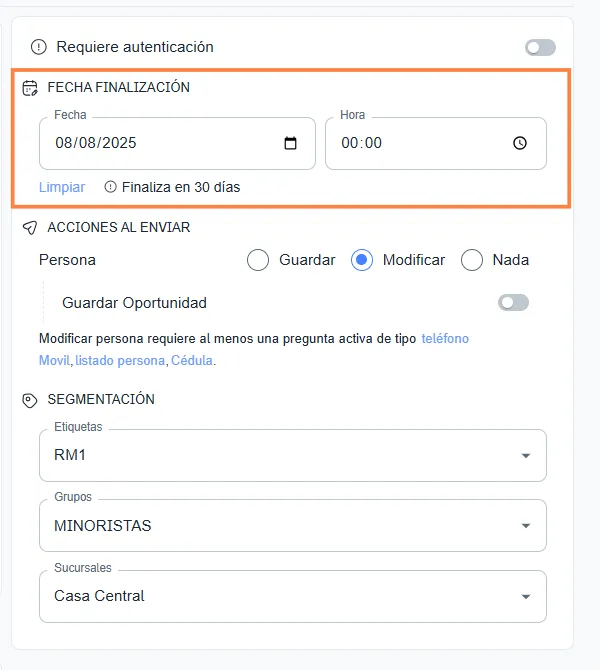The image size is (600, 670).
Task: Open the teléfono Movil link
Action: click(445, 339)
